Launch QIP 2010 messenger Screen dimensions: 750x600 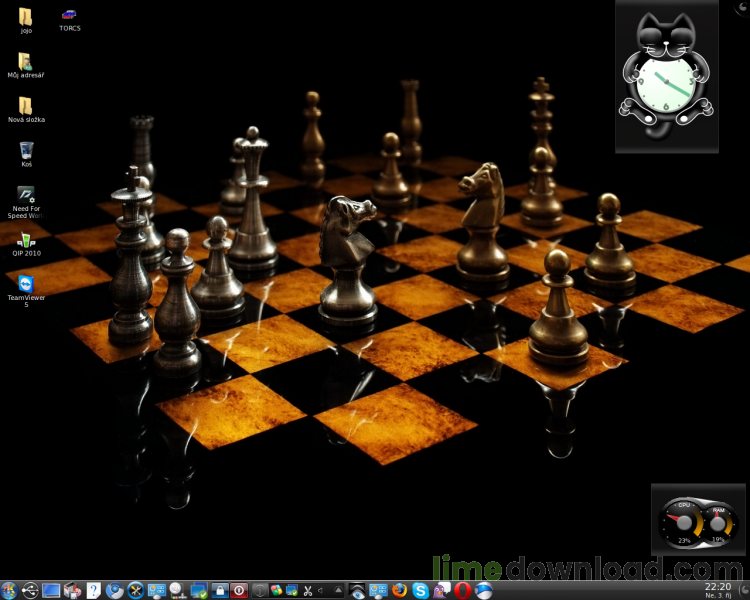pyautogui.click(x=26, y=240)
